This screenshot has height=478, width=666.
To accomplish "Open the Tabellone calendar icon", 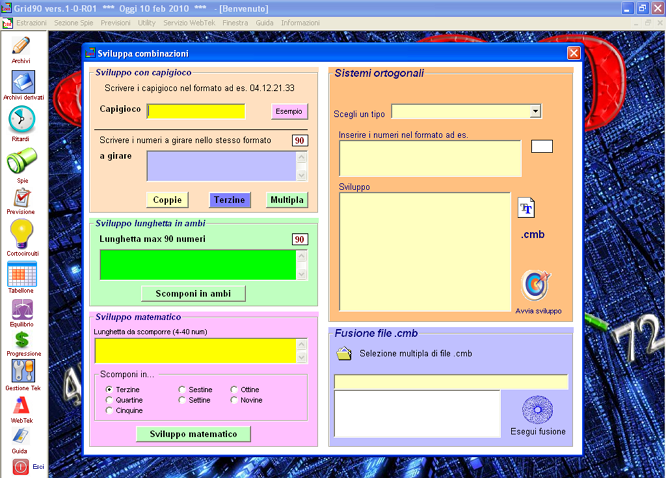I will (x=21, y=273).
